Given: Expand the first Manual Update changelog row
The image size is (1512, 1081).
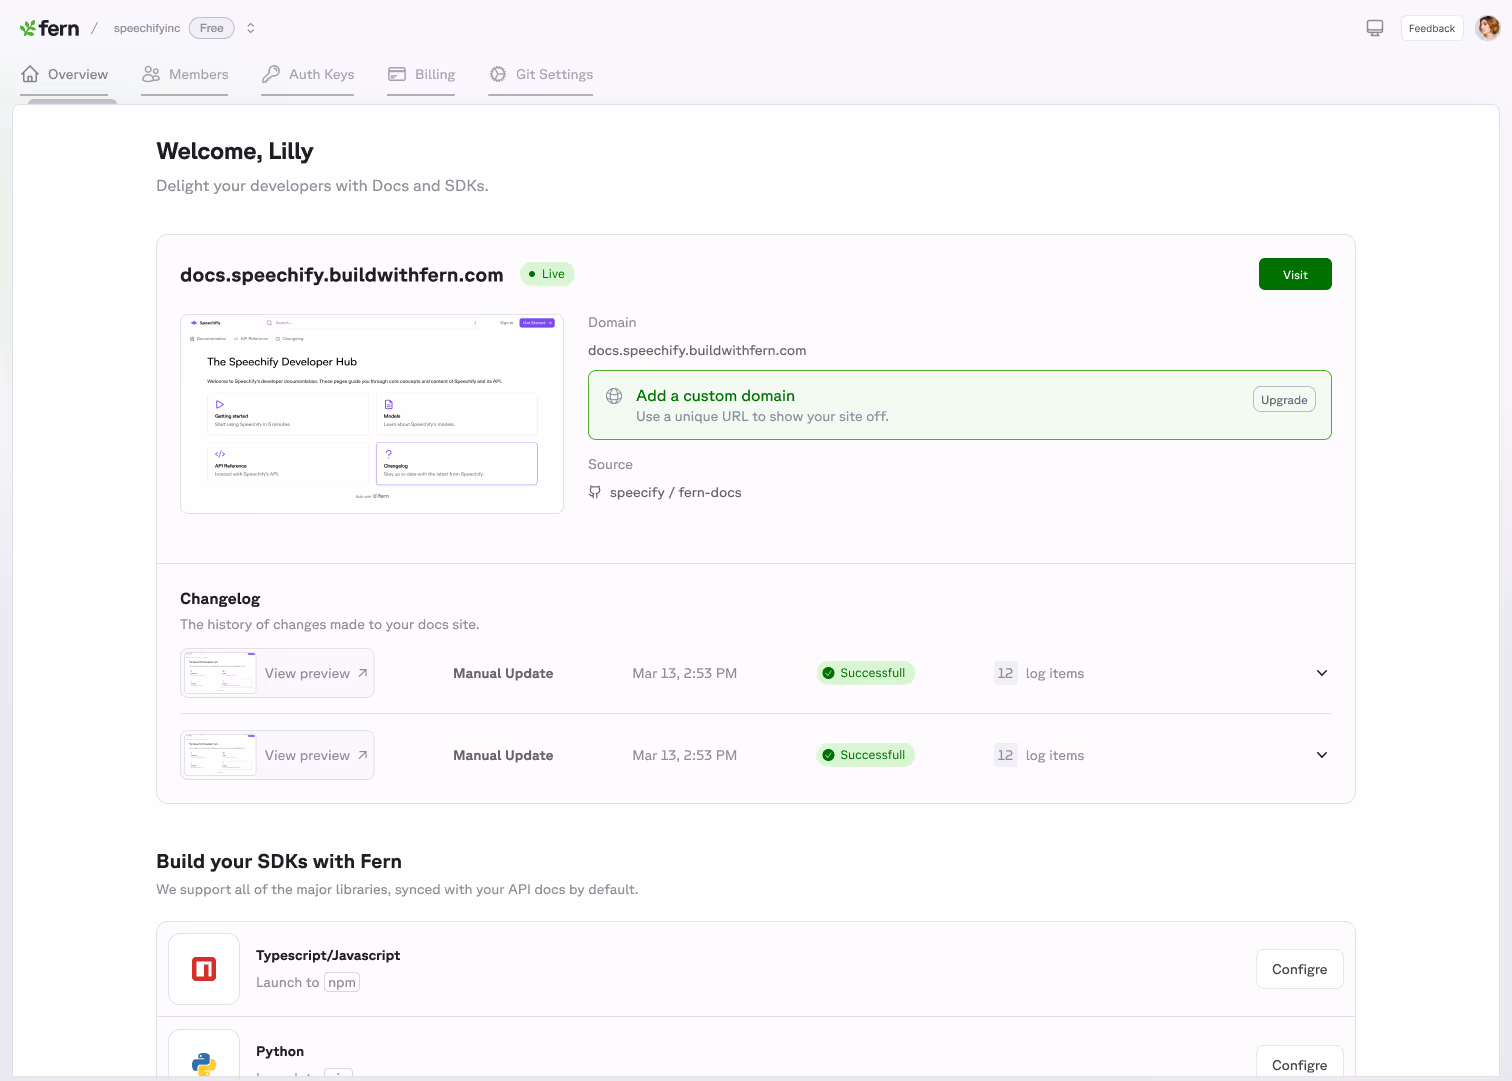Looking at the screenshot, I should [1322, 673].
